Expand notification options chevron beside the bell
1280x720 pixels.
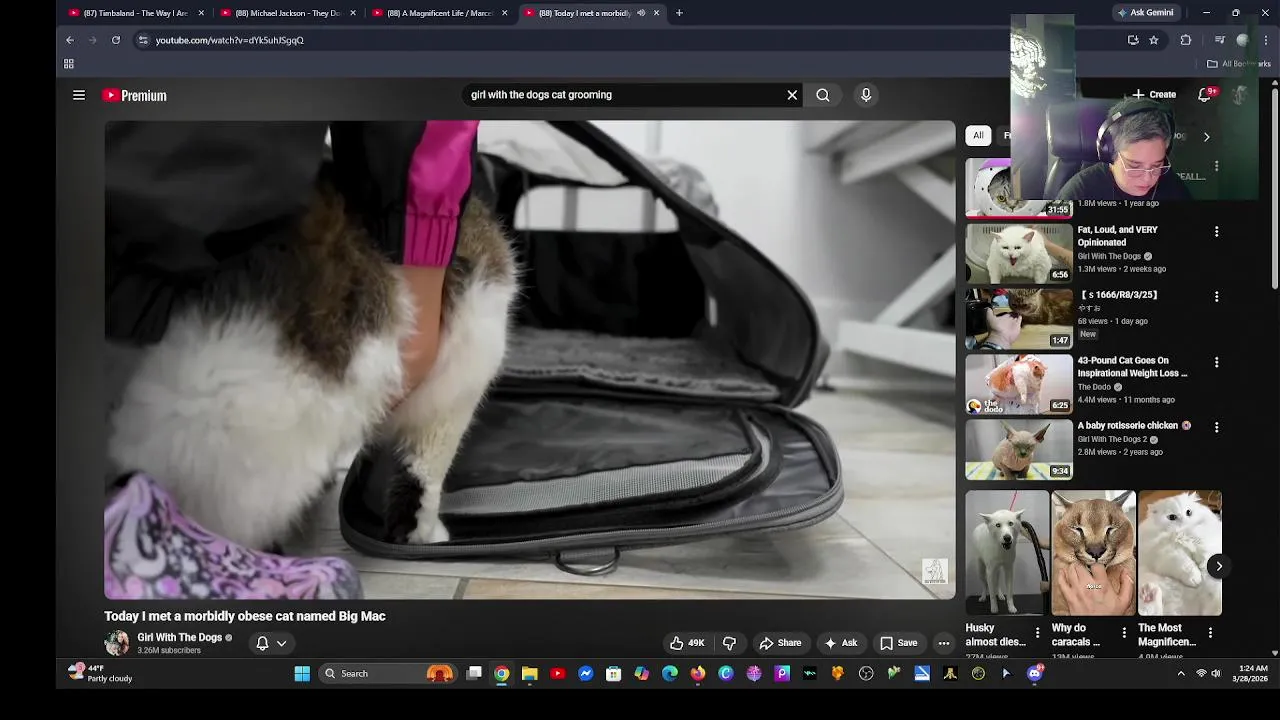282,643
